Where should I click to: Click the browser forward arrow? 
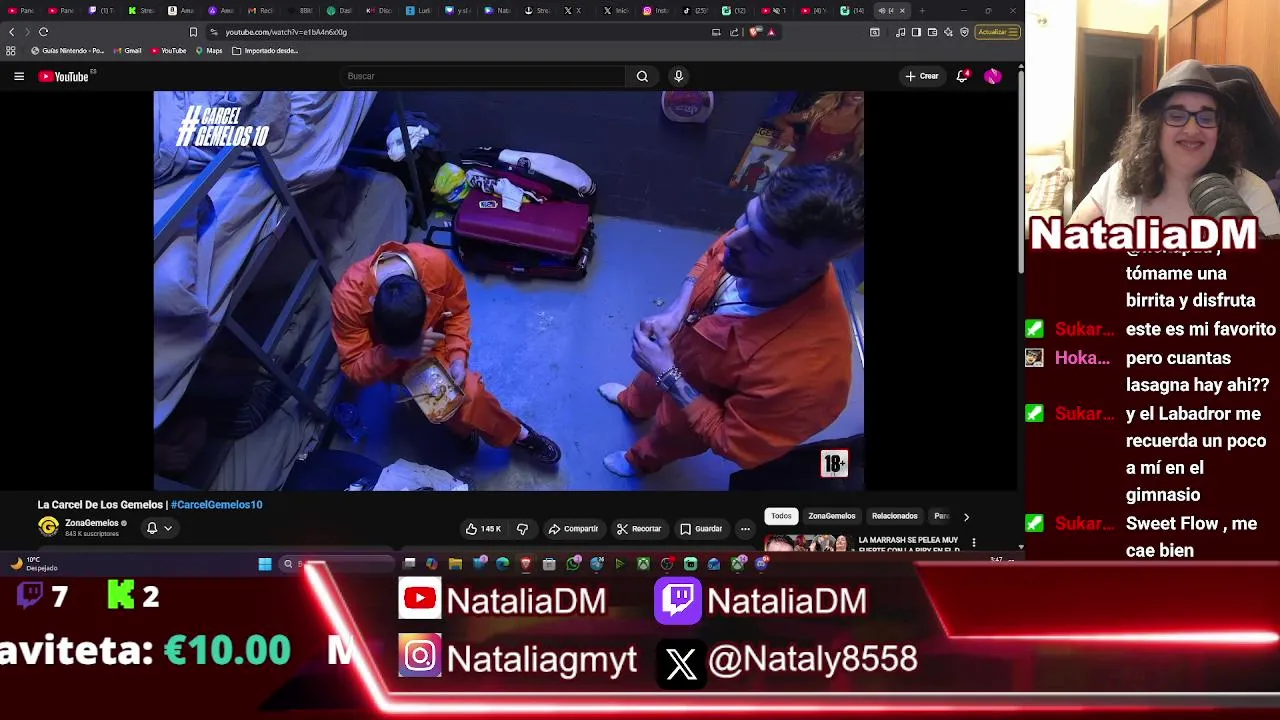[27, 32]
